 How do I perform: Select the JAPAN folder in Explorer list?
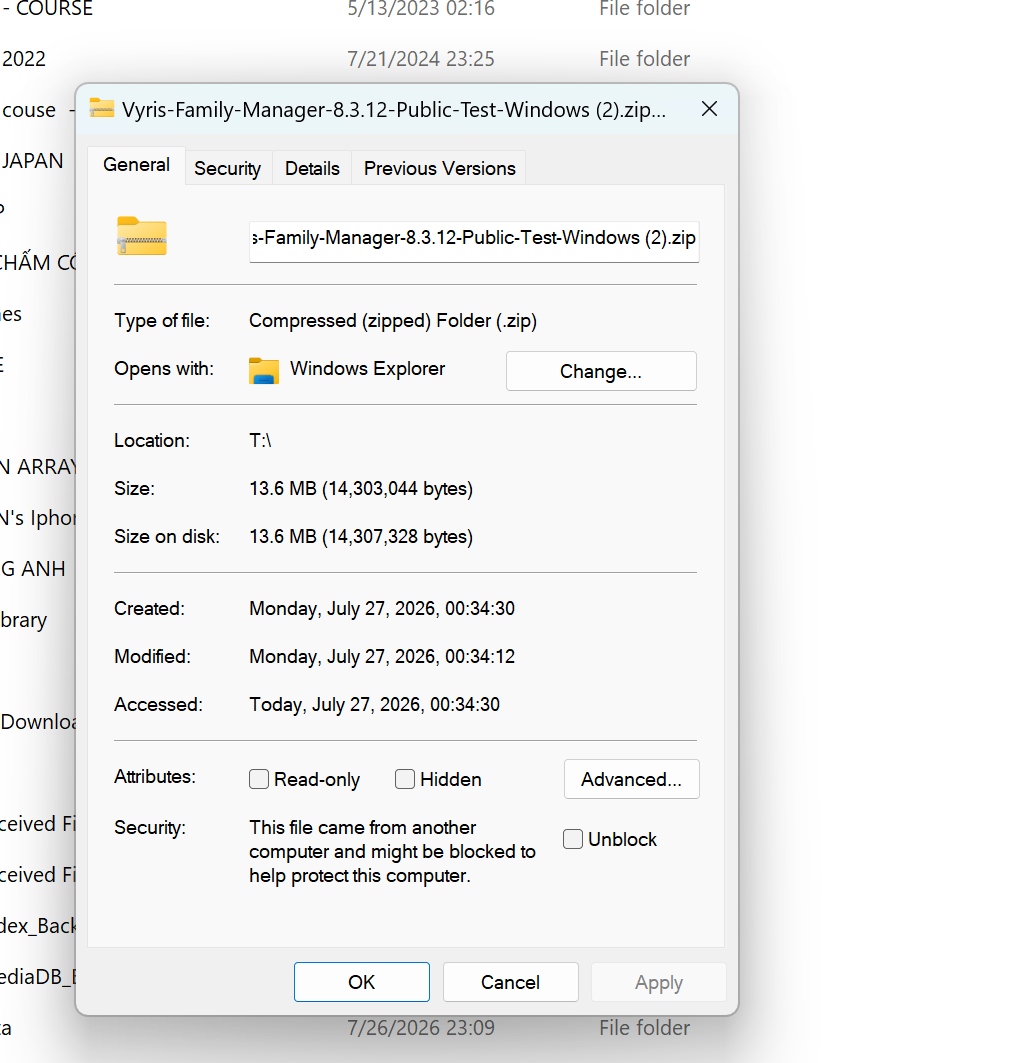point(32,161)
